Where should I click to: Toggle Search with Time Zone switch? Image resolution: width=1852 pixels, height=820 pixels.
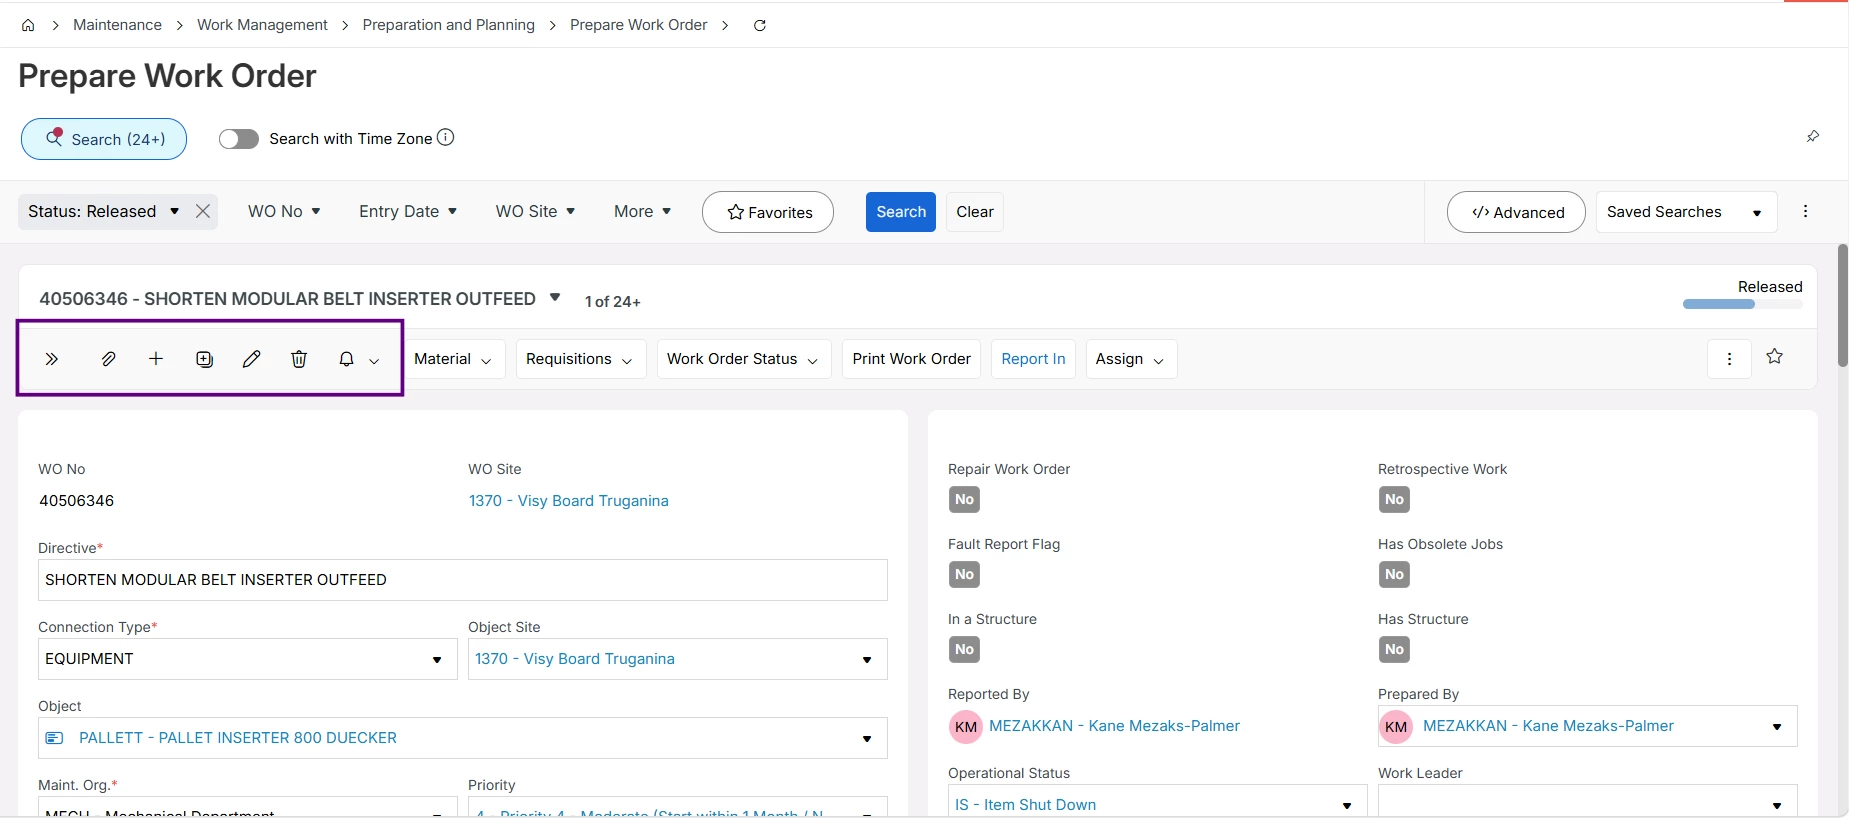point(238,139)
